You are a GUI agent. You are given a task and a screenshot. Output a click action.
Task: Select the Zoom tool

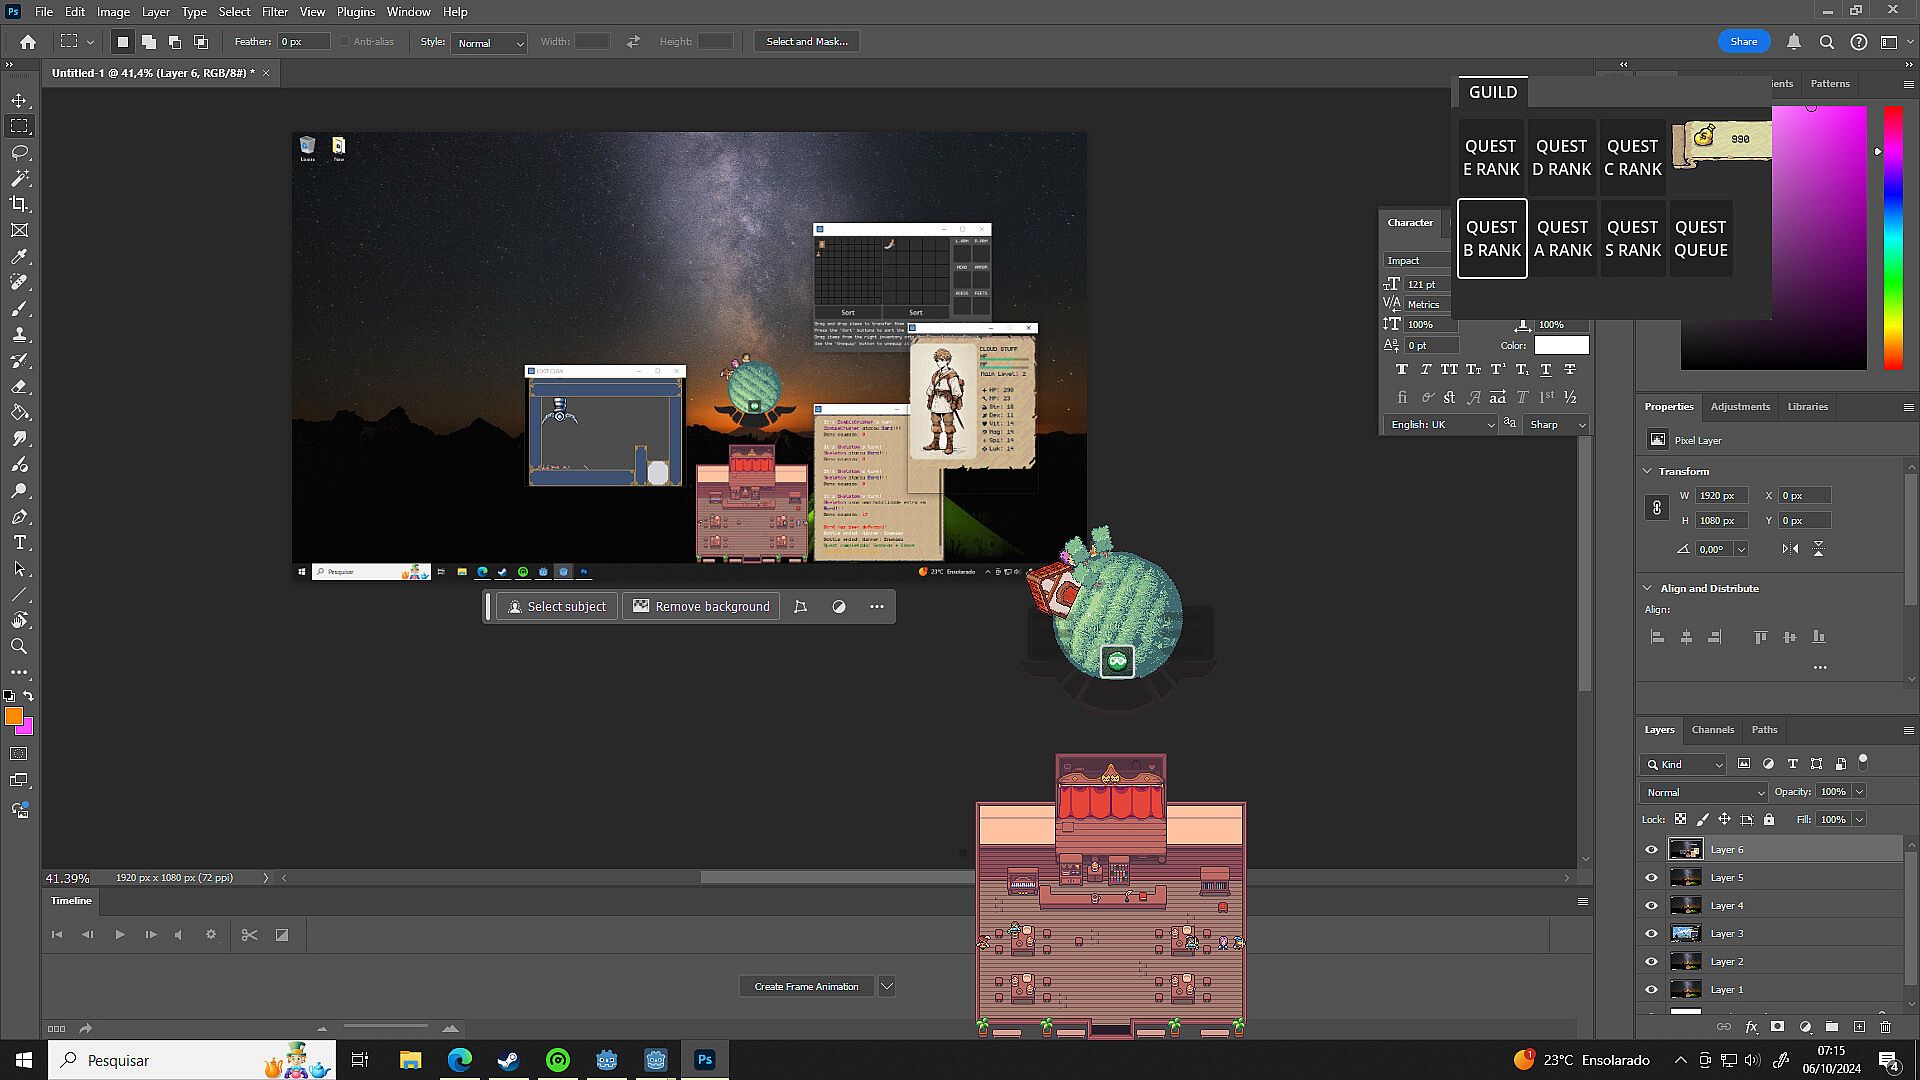coord(19,646)
